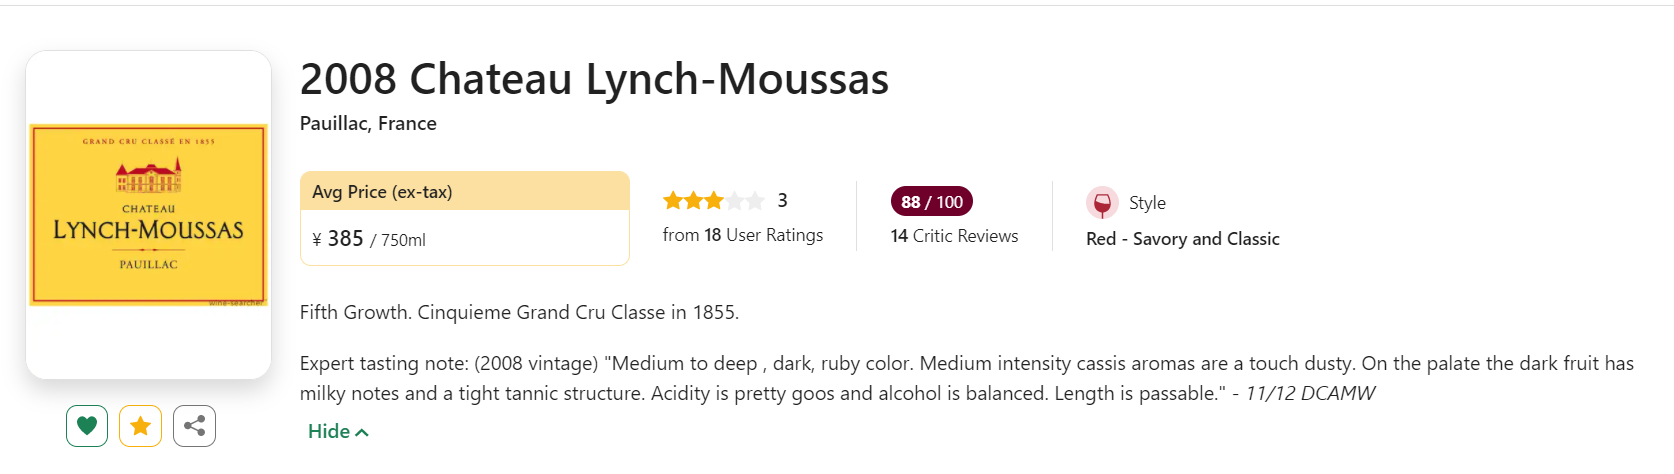Open the 18 User Ratings link
Screen dimensions: 1674x474
coord(742,235)
